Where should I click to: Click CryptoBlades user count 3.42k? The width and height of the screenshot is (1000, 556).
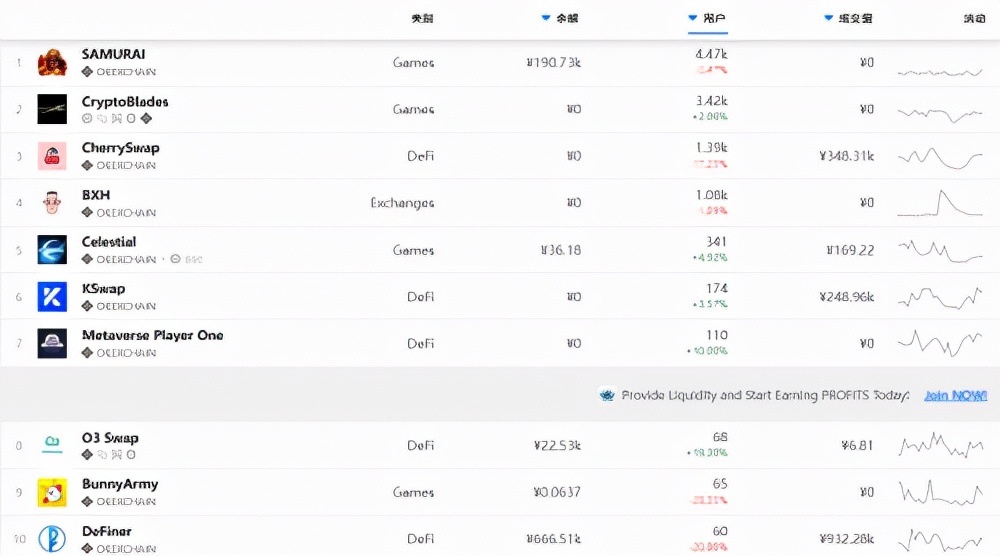(x=711, y=101)
